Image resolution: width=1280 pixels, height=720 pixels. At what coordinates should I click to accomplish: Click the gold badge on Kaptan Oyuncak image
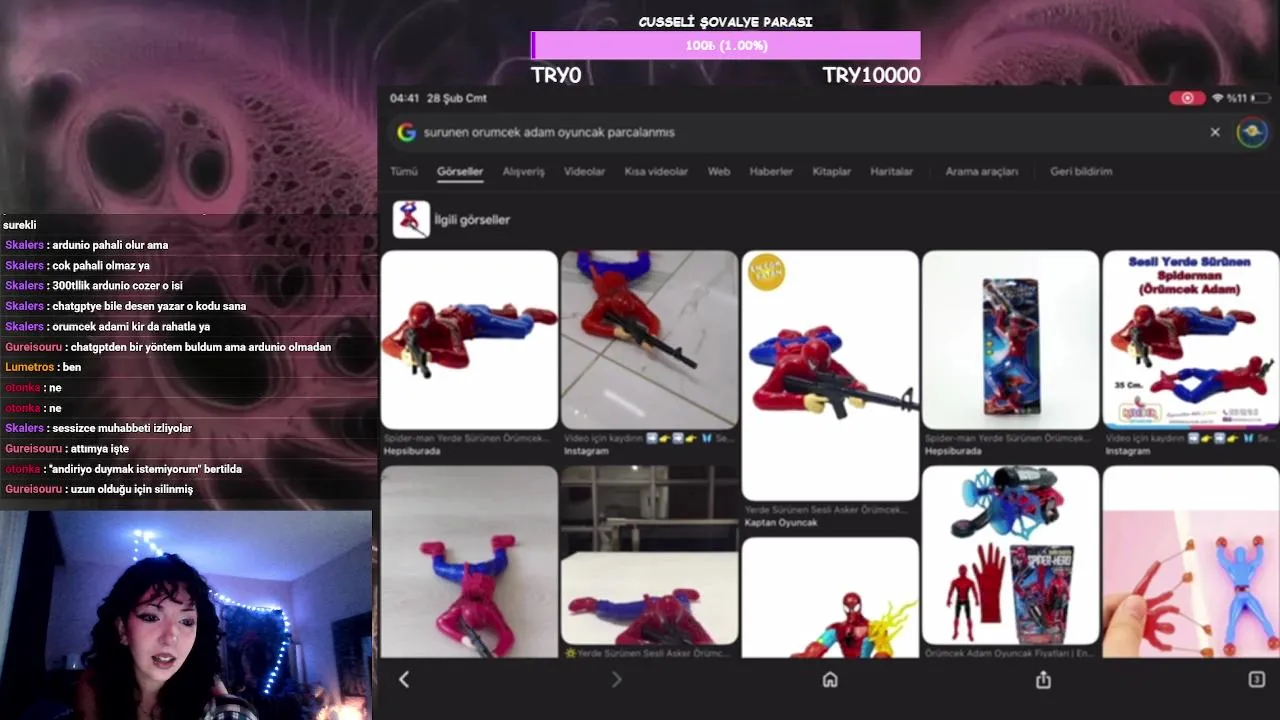(766, 272)
